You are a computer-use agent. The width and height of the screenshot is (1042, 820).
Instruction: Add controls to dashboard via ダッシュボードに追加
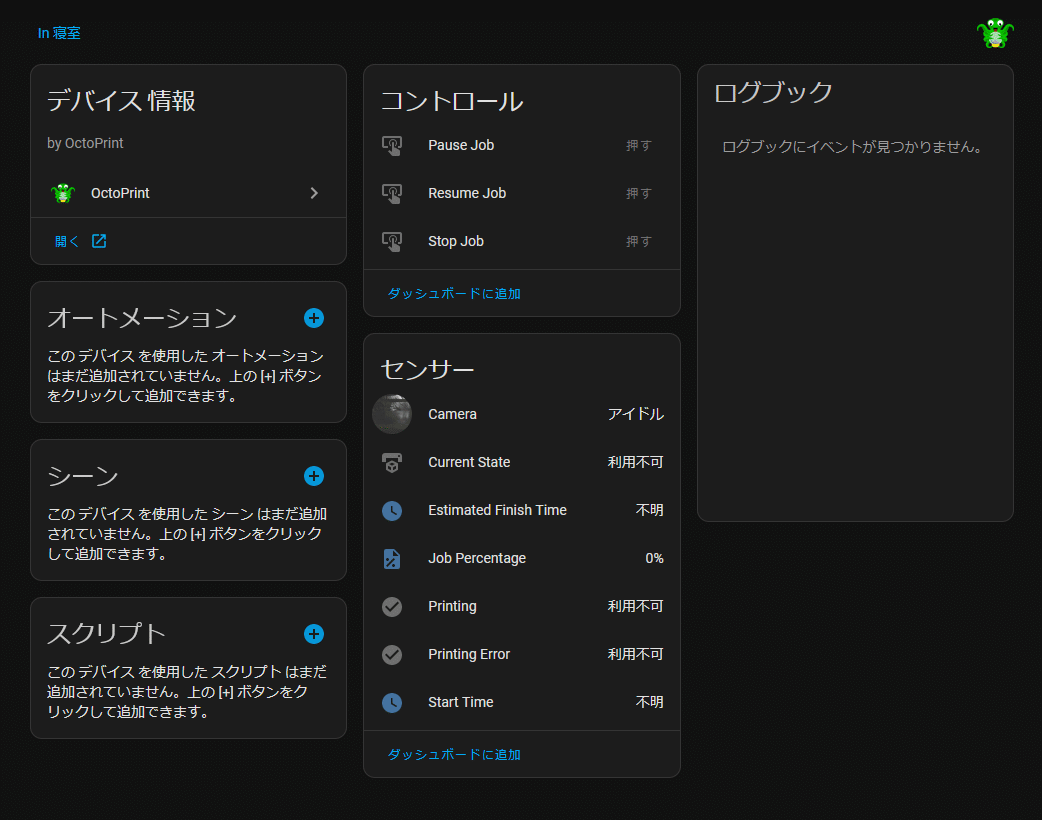454,294
